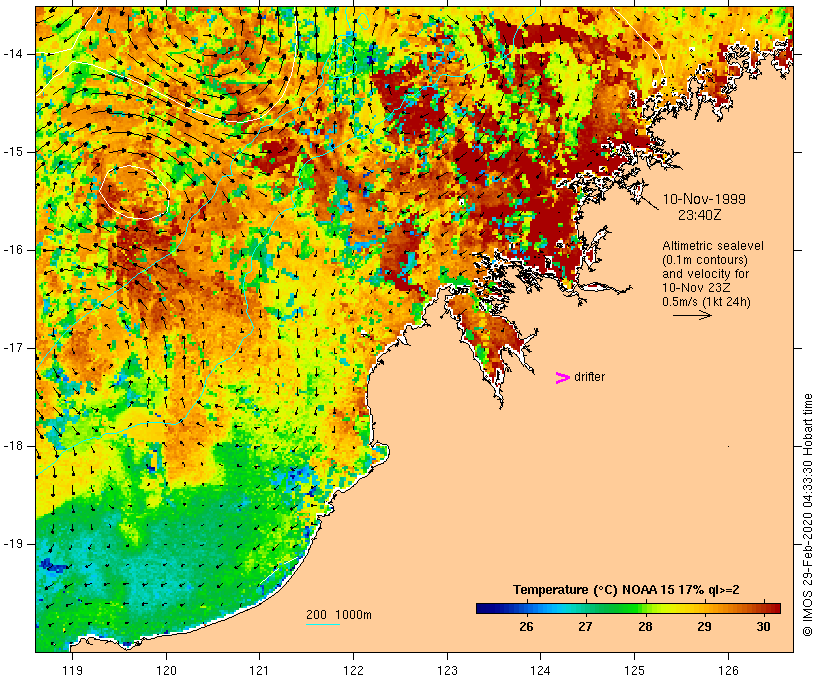This screenshot has height=680, width=820.
Task: Click the temperature color bar legend
Action: 628,608
